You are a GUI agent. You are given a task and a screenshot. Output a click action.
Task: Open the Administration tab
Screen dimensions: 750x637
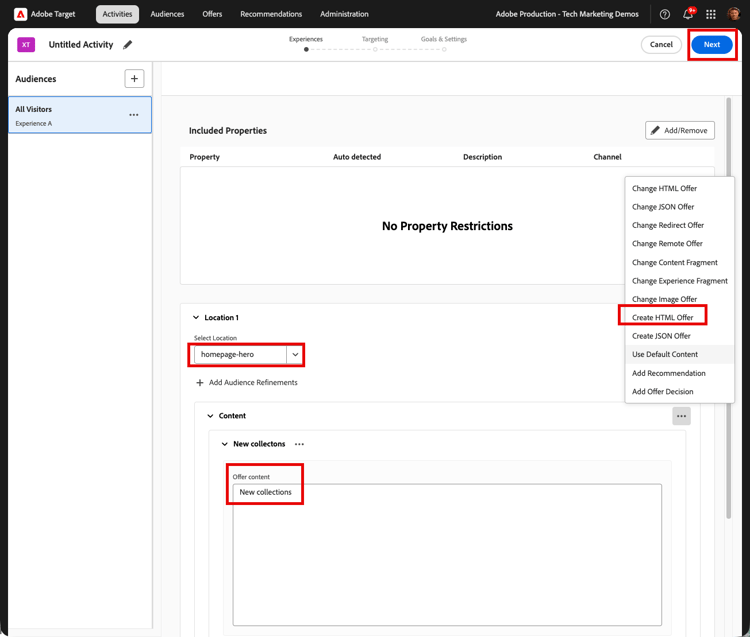[344, 14]
